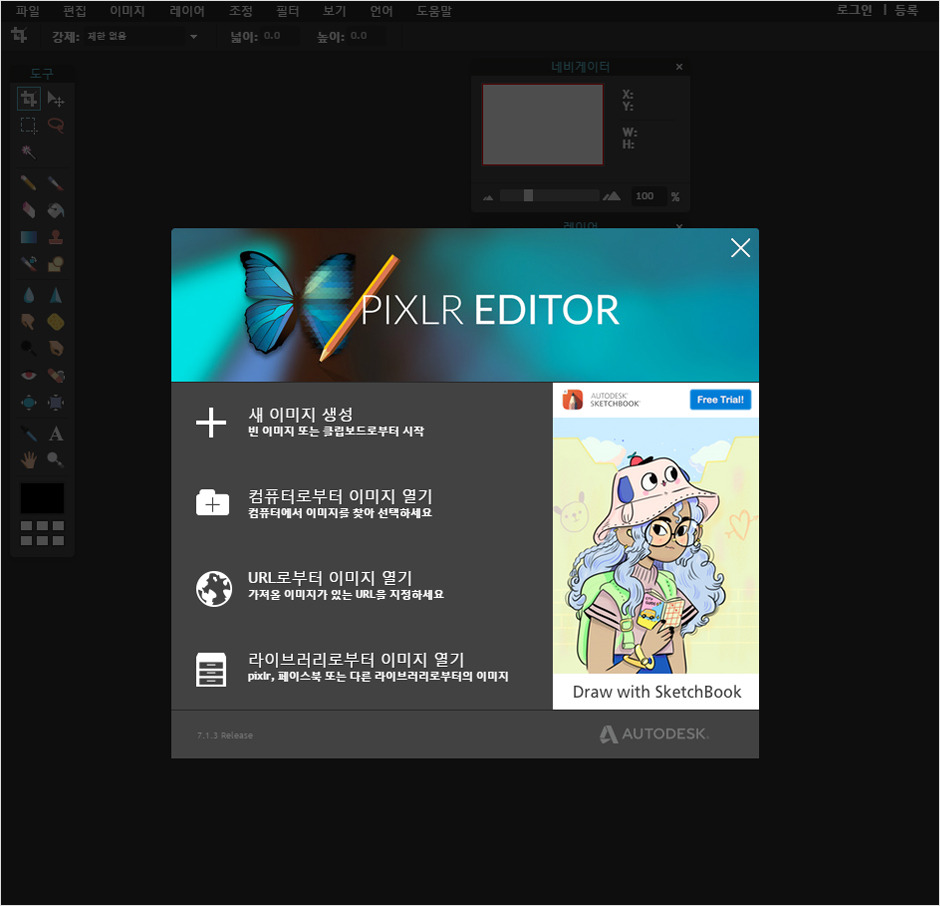Select the Crop tool in the tools panel
This screenshot has height=906, width=940.
(29, 99)
